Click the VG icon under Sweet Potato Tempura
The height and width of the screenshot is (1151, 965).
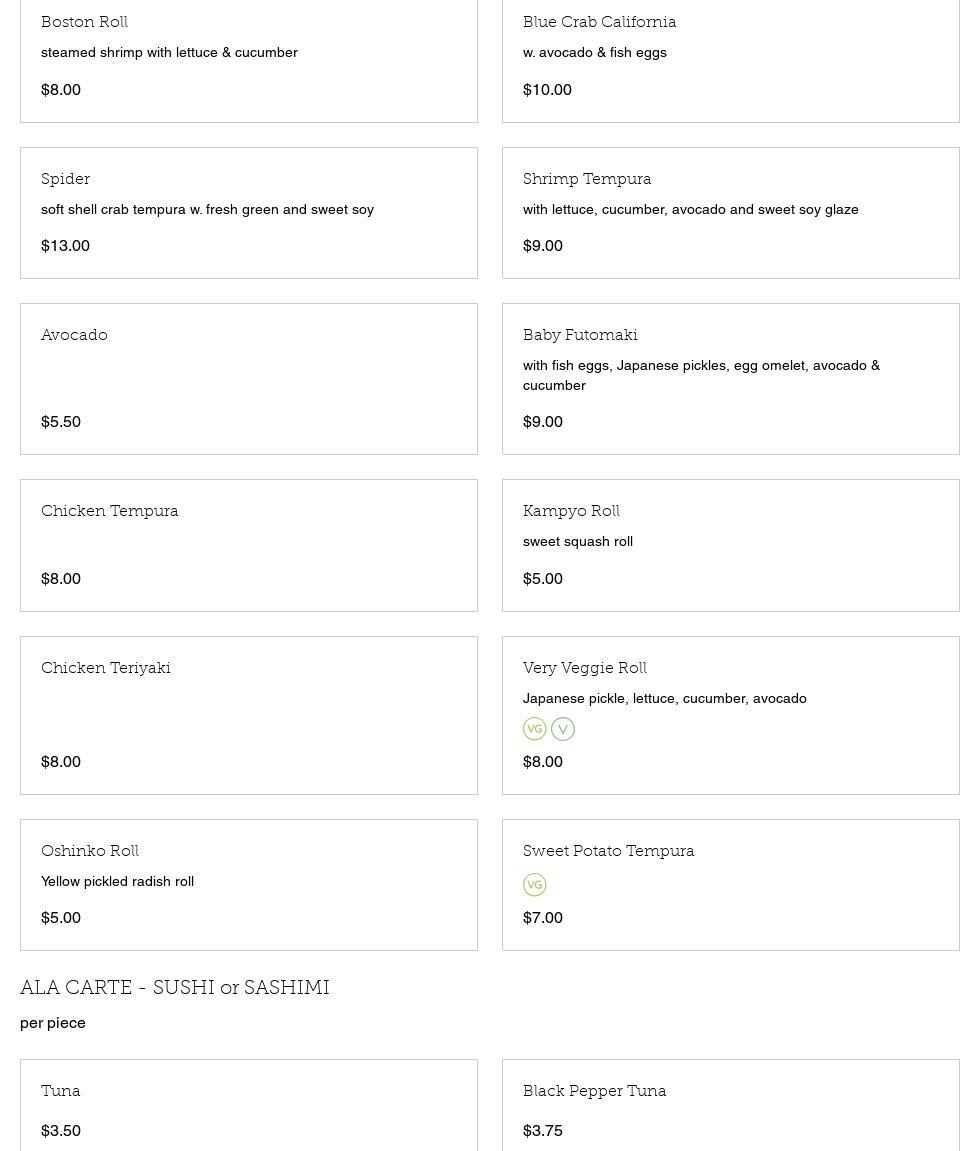point(535,885)
